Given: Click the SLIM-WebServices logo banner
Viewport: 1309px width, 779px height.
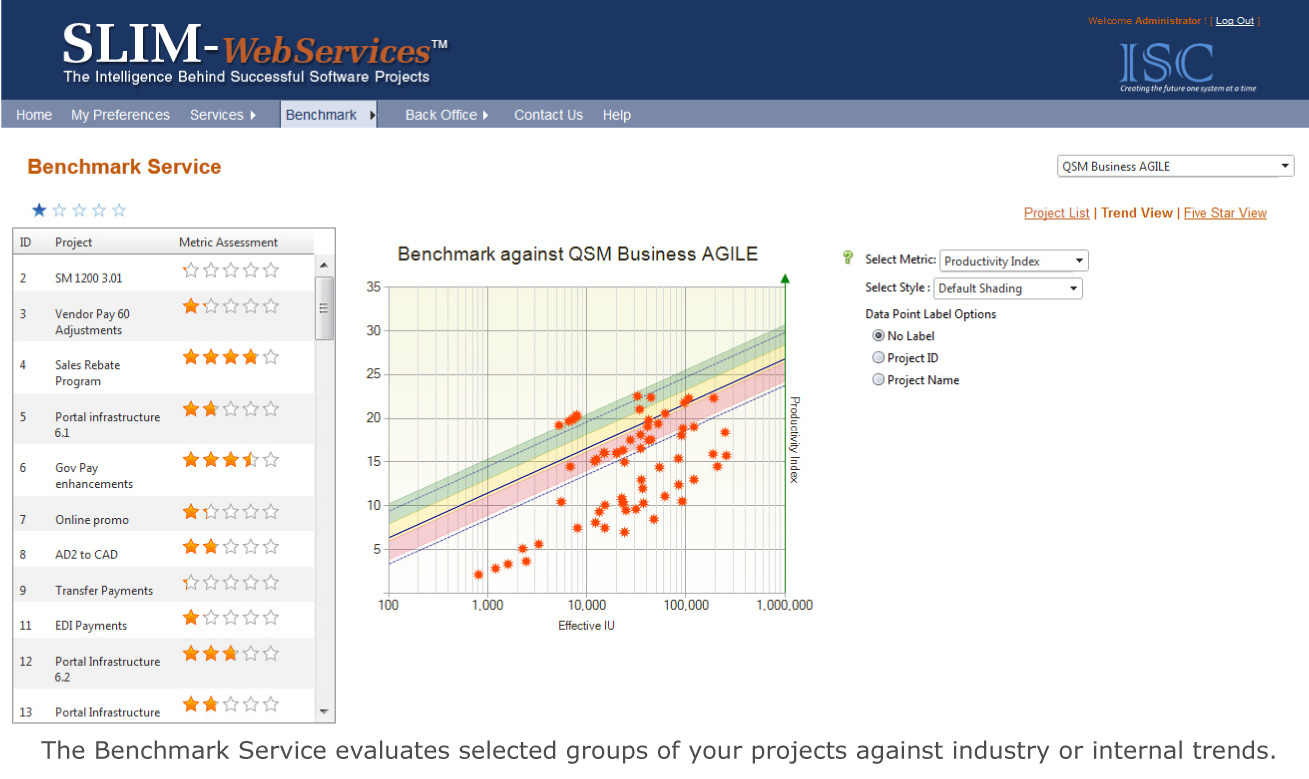Looking at the screenshot, I should (x=255, y=54).
